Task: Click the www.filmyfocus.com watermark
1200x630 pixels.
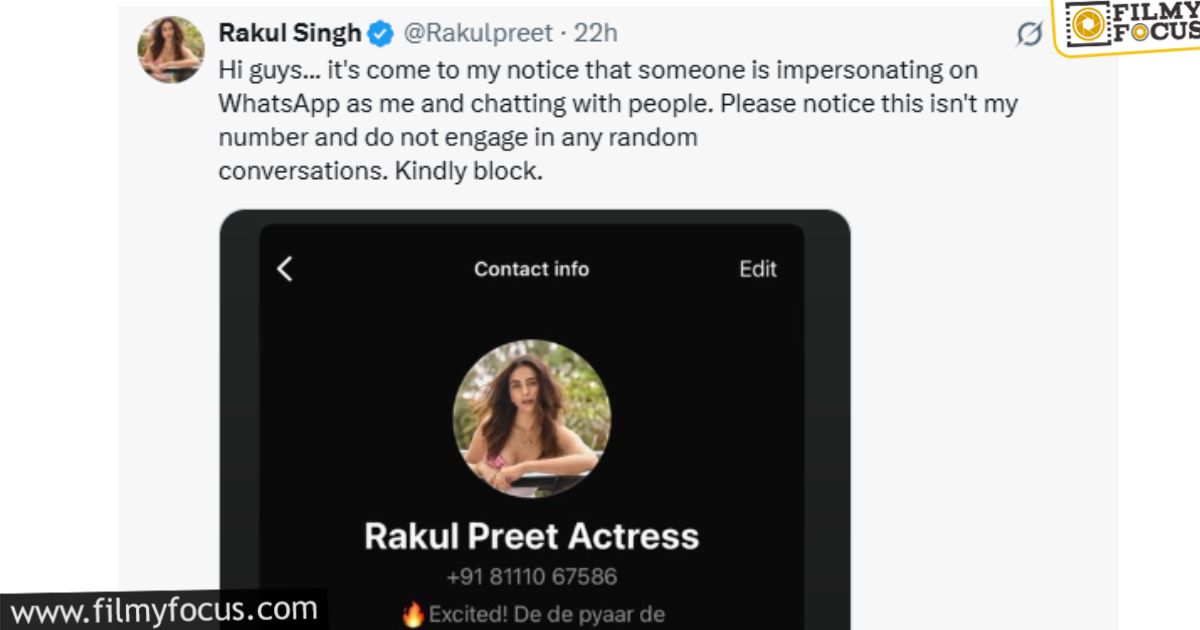Action: [164, 608]
